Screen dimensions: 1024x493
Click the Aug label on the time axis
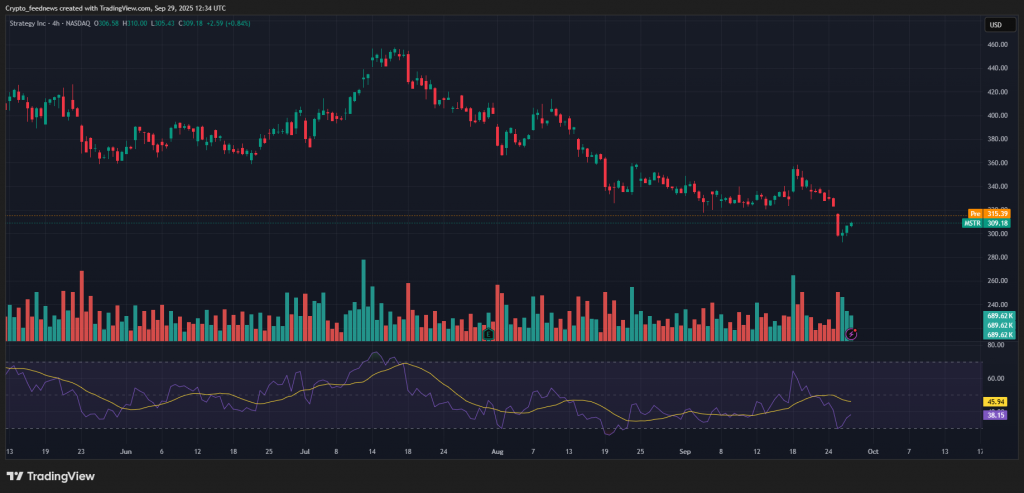497,452
